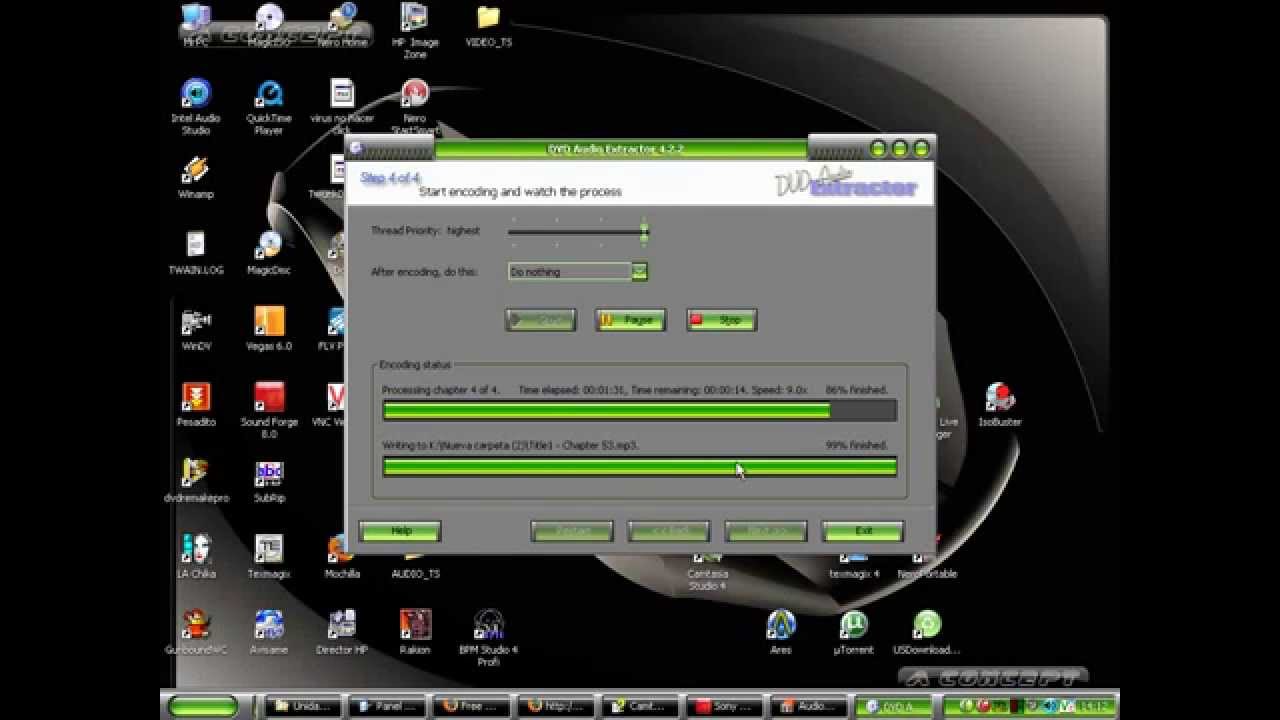This screenshot has height=720, width=1280.
Task: Switch to the Free... Firefox taskbar item
Action: tap(473, 706)
